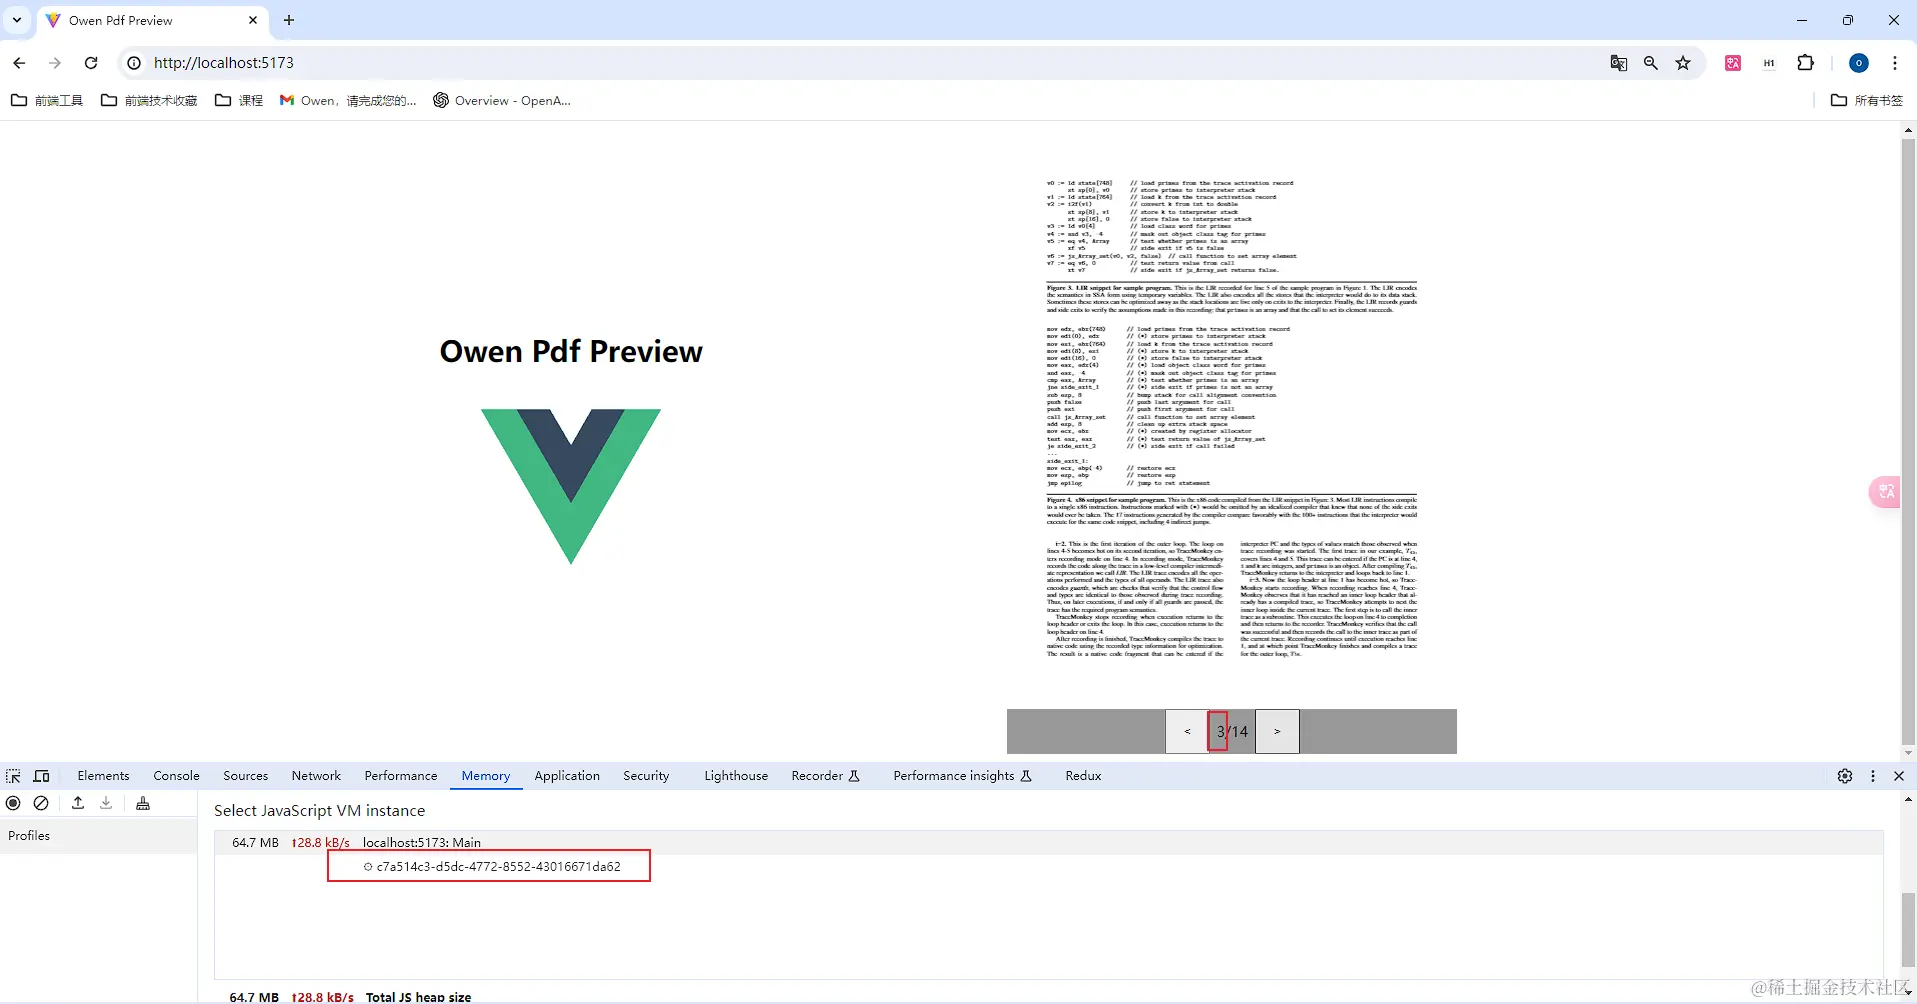Open the translate page icon

(1618, 63)
